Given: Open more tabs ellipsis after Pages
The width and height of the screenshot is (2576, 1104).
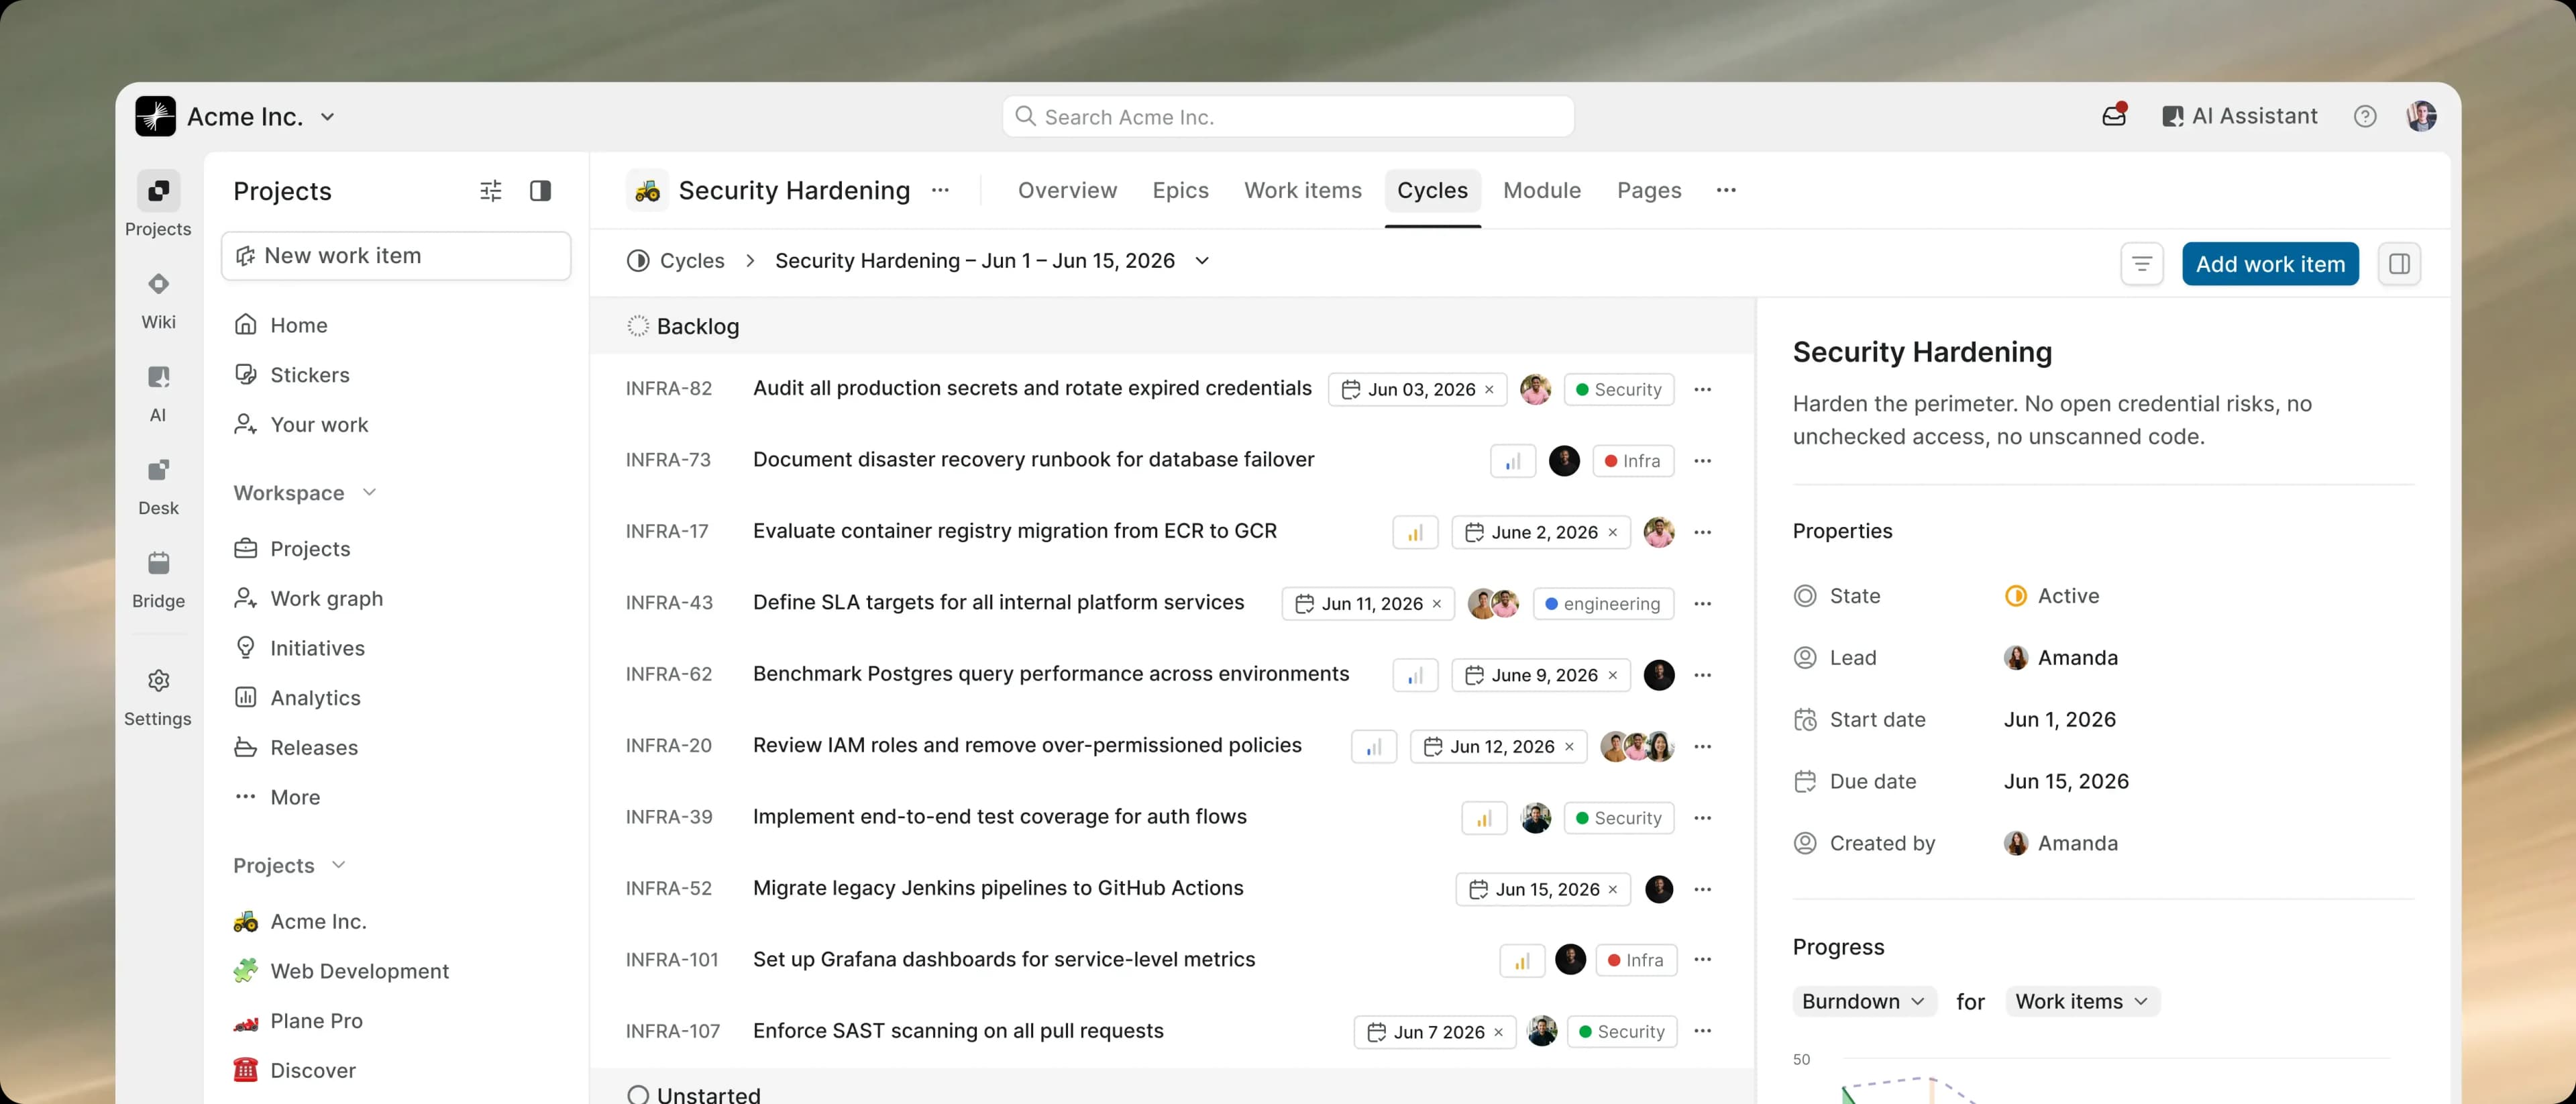Looking at the screenshot, I should tap(1726, 190).
